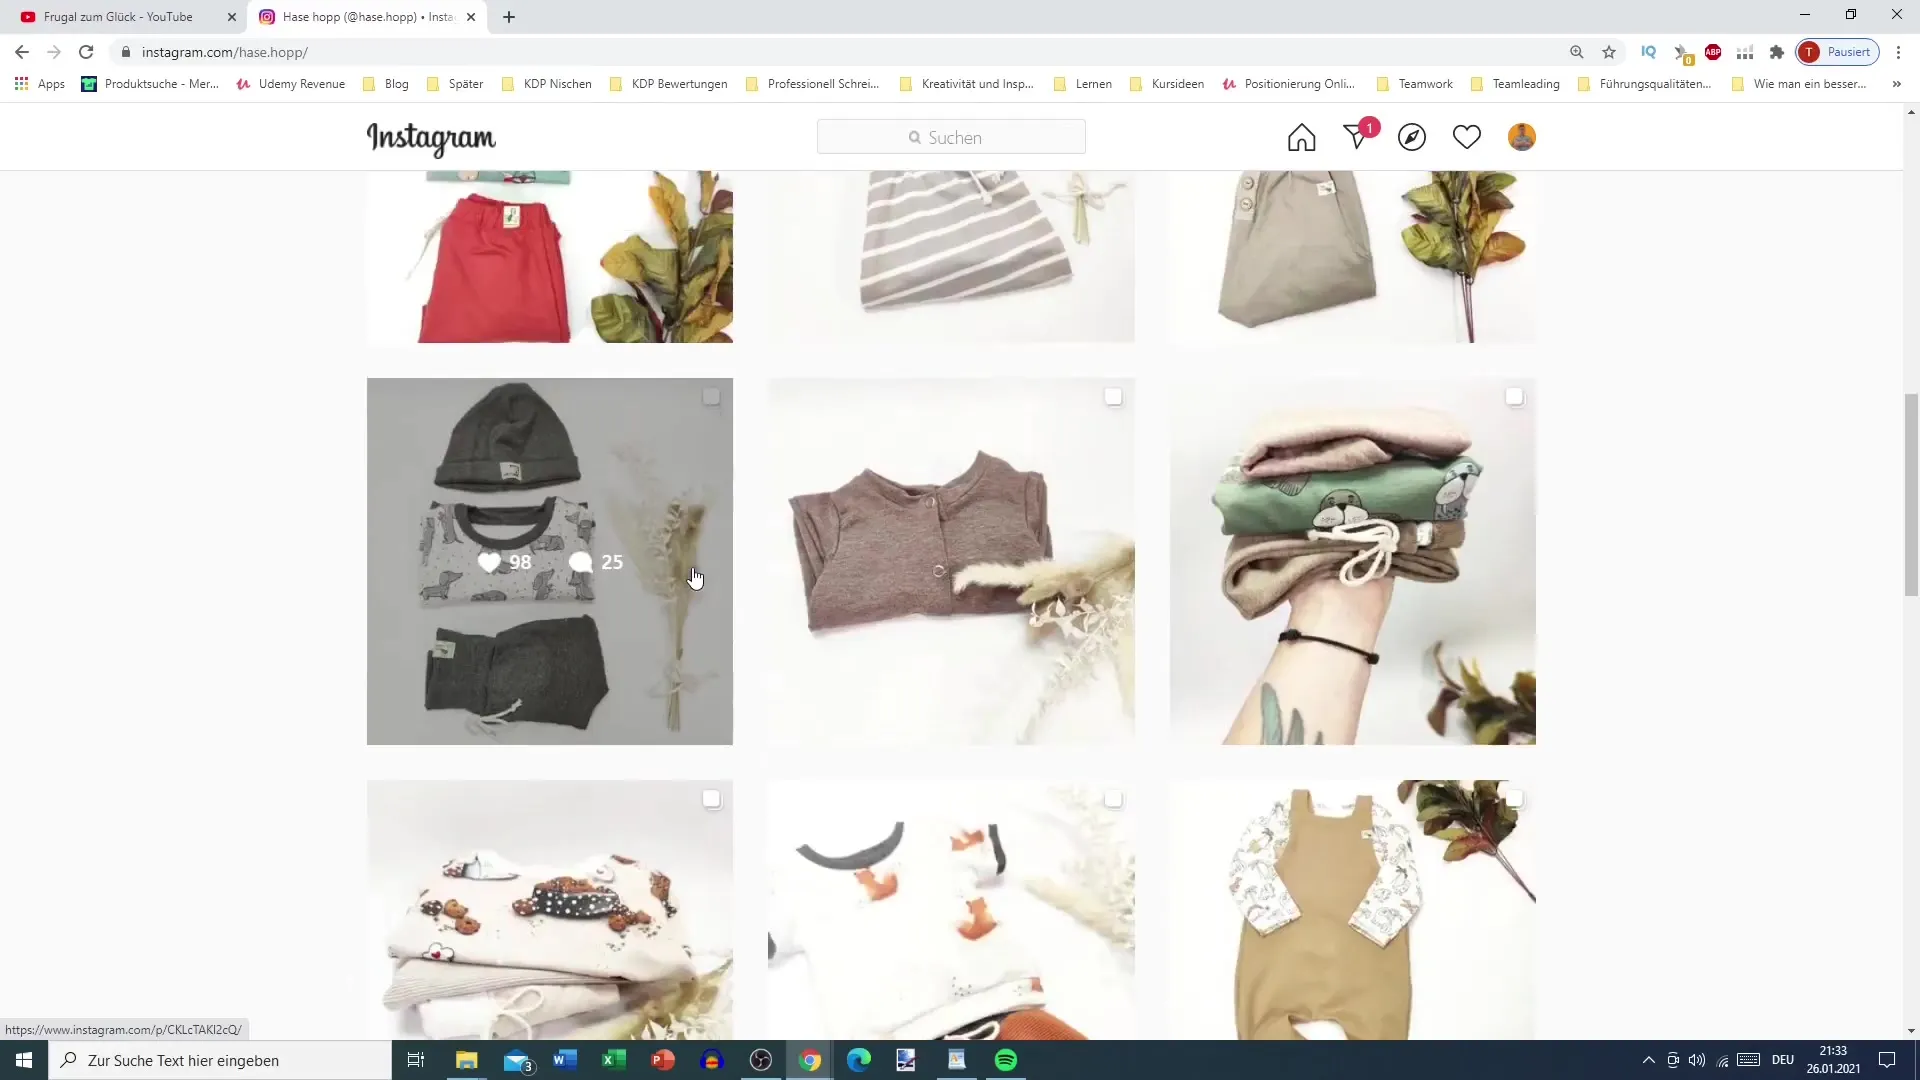Click the page vertical scrollbar thumb
The width and height of the screenshot is (1920, 1080).
point(1911,495)
